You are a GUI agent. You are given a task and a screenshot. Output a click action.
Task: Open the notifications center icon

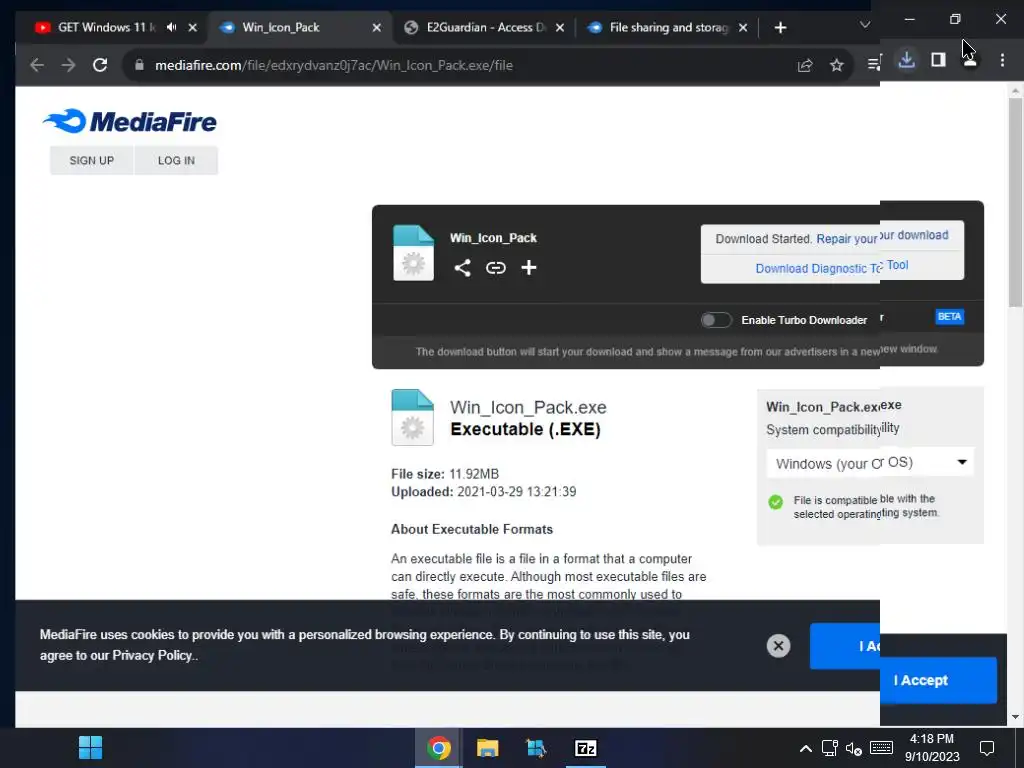pos(987,748)
